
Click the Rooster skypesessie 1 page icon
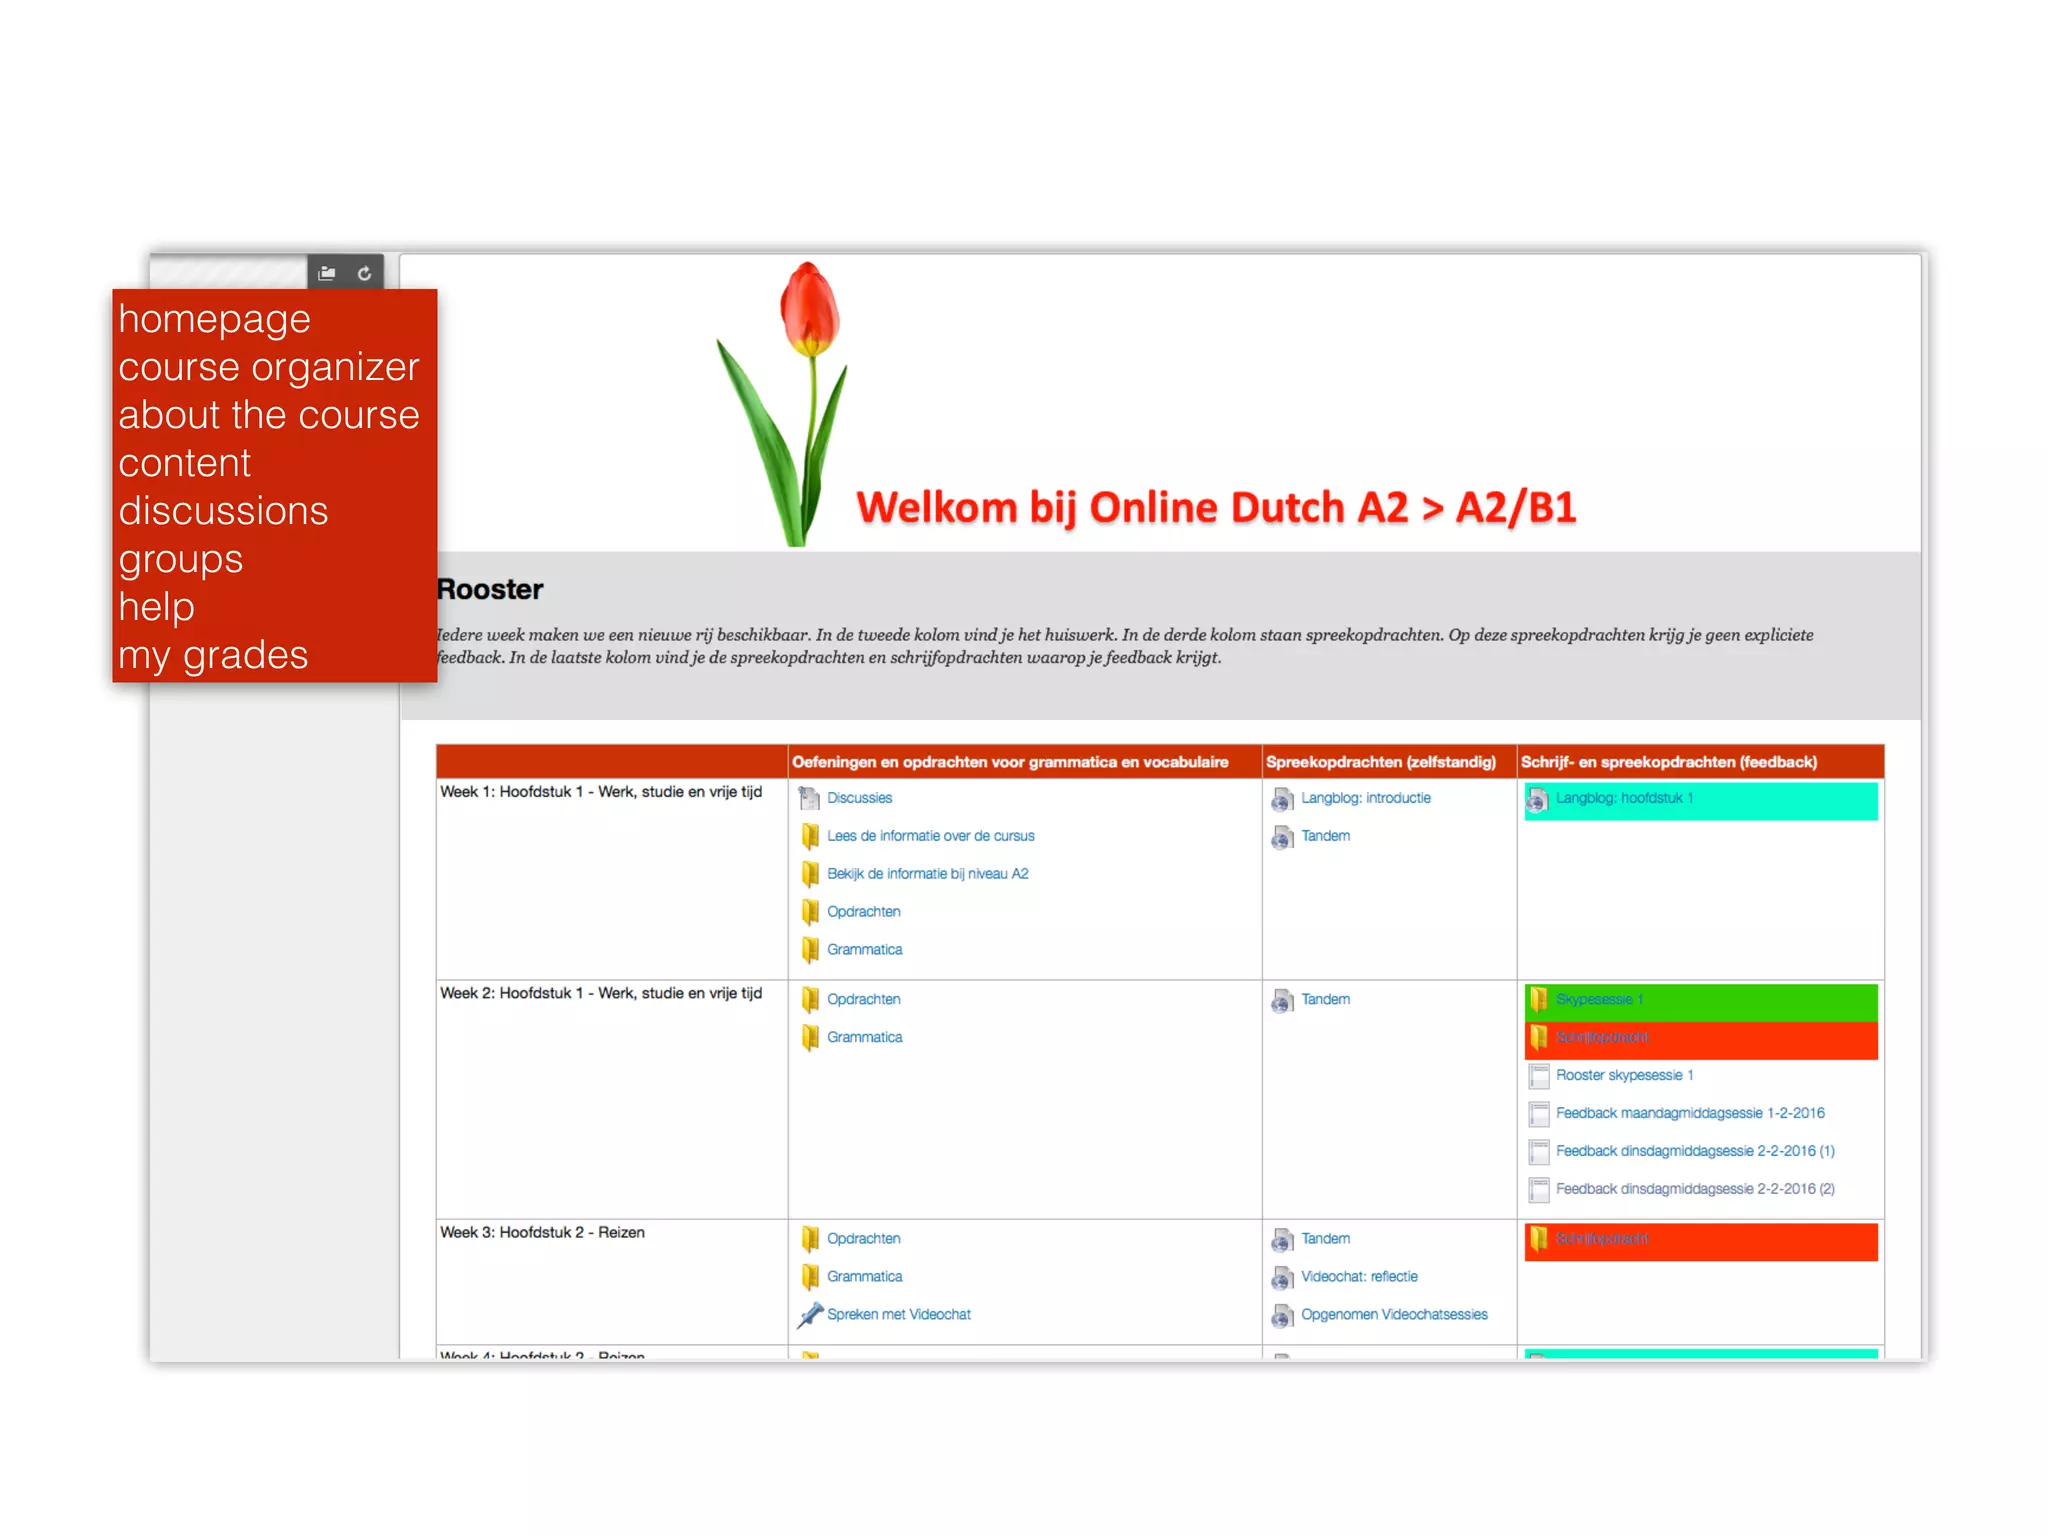point(1538,1076)
